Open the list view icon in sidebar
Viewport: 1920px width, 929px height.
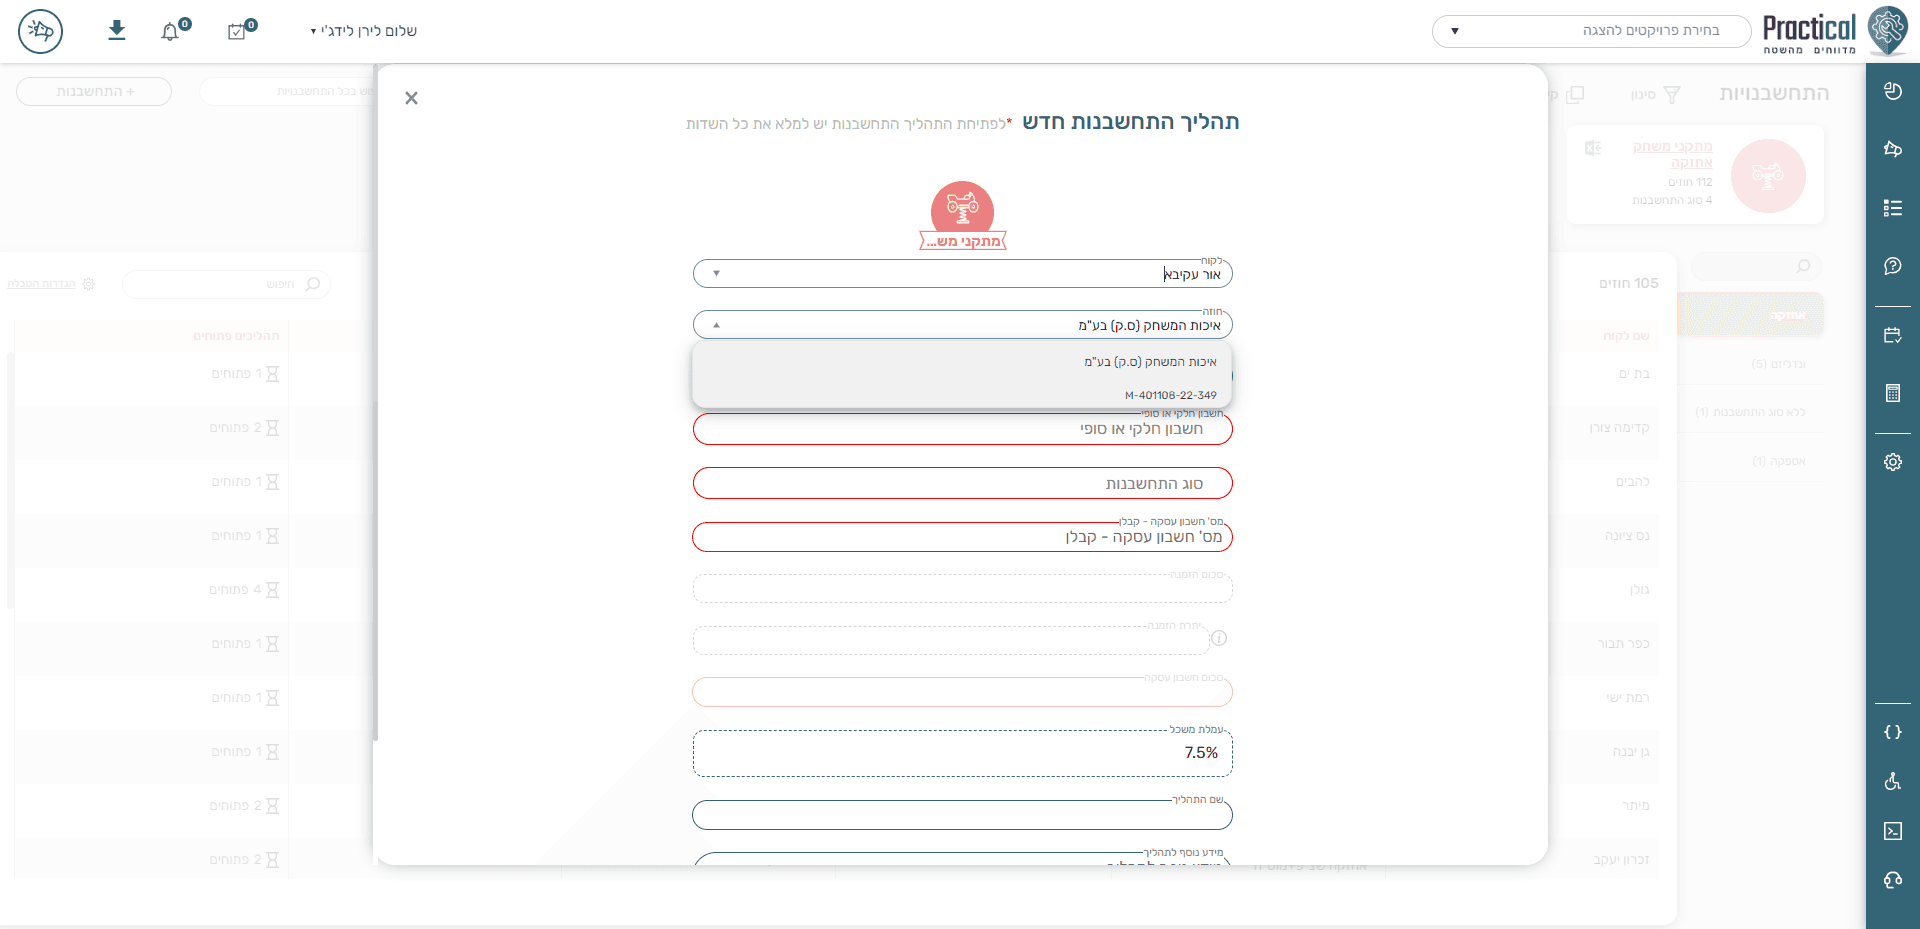click(1892, 208)
